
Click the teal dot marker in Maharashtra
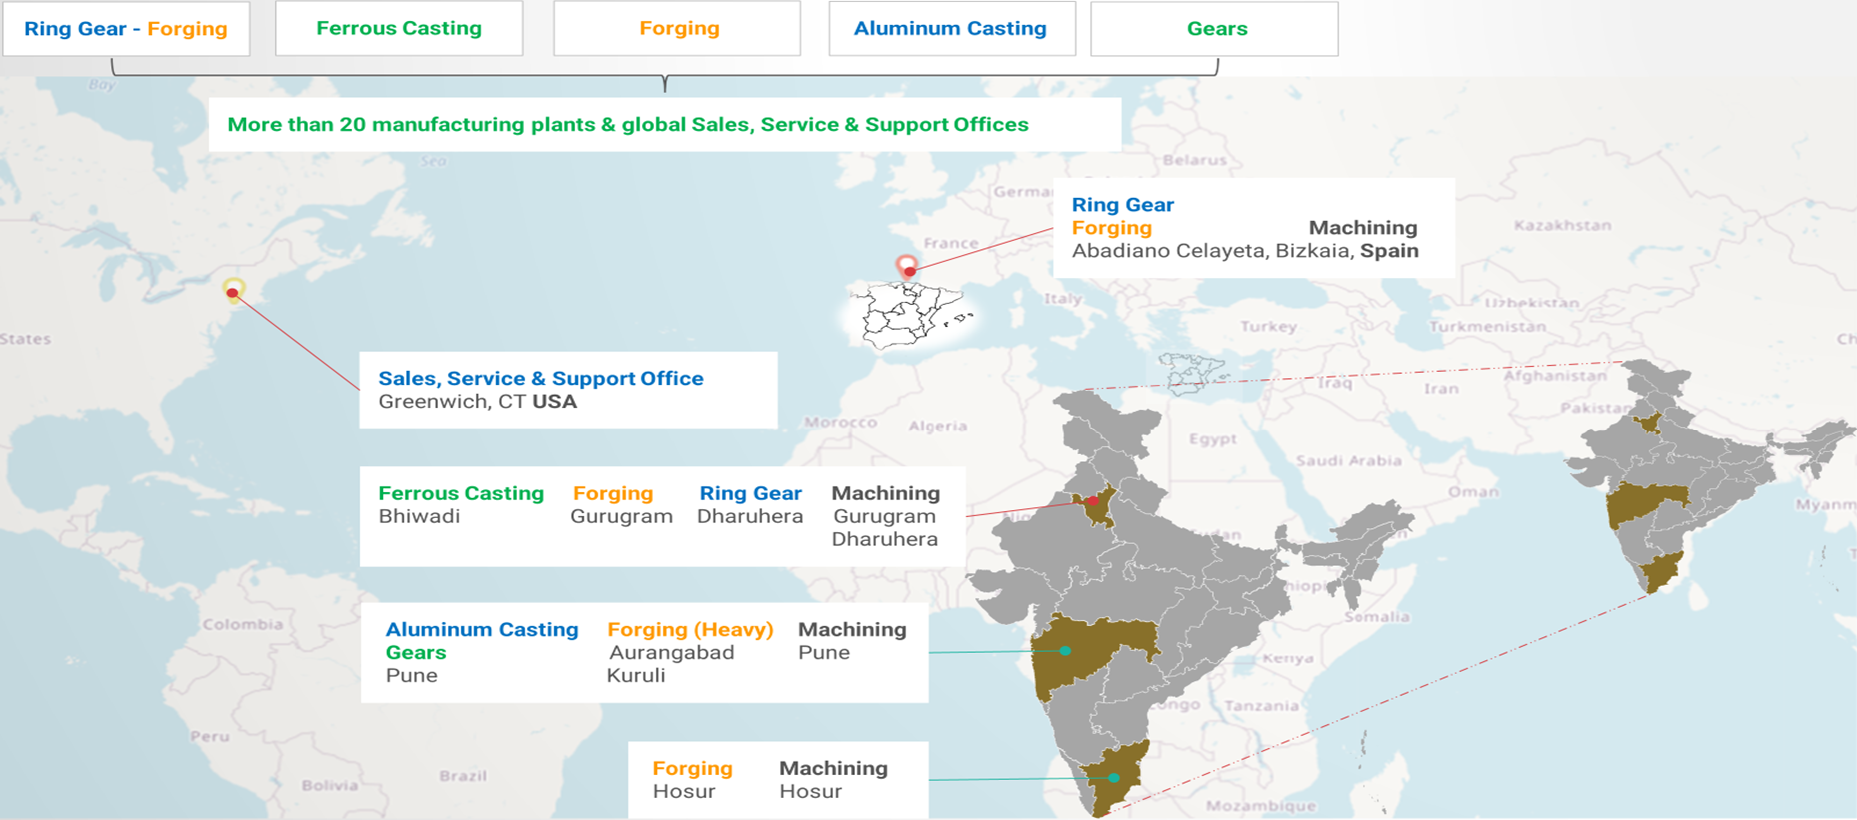tap(1065, 651)
